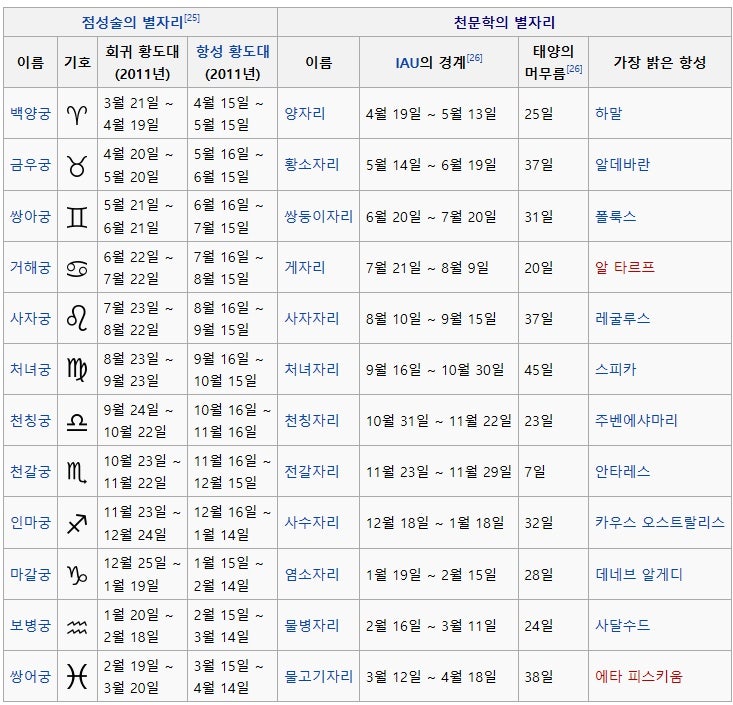Open the 쌍아궁 link
The image size is (733, 705).
(30, 216)
